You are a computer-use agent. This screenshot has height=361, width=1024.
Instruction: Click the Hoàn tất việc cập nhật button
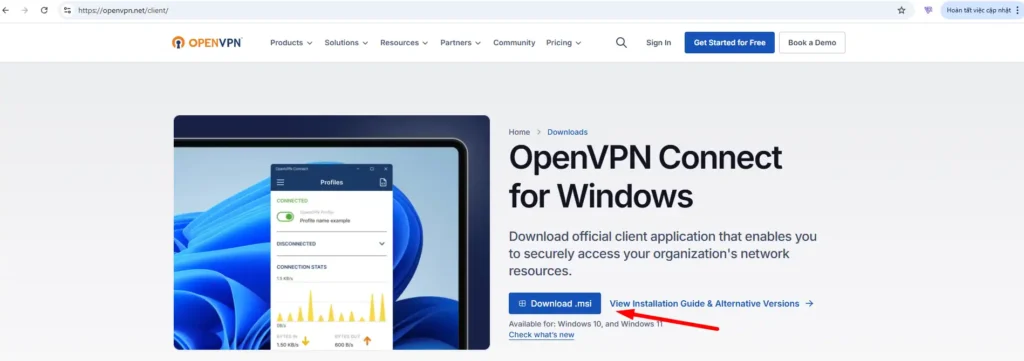click(982, 10)
